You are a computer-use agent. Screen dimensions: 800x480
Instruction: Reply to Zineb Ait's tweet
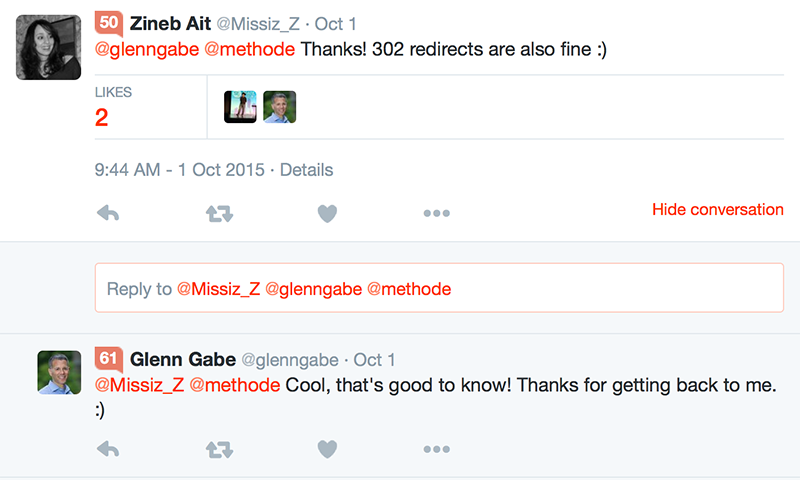(108, 213)
